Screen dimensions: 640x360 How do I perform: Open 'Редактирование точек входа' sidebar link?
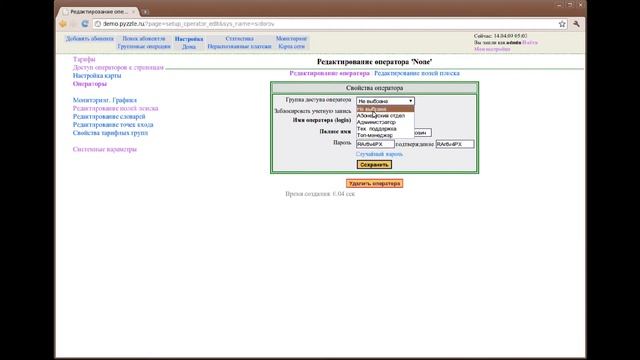click(113, 124)
